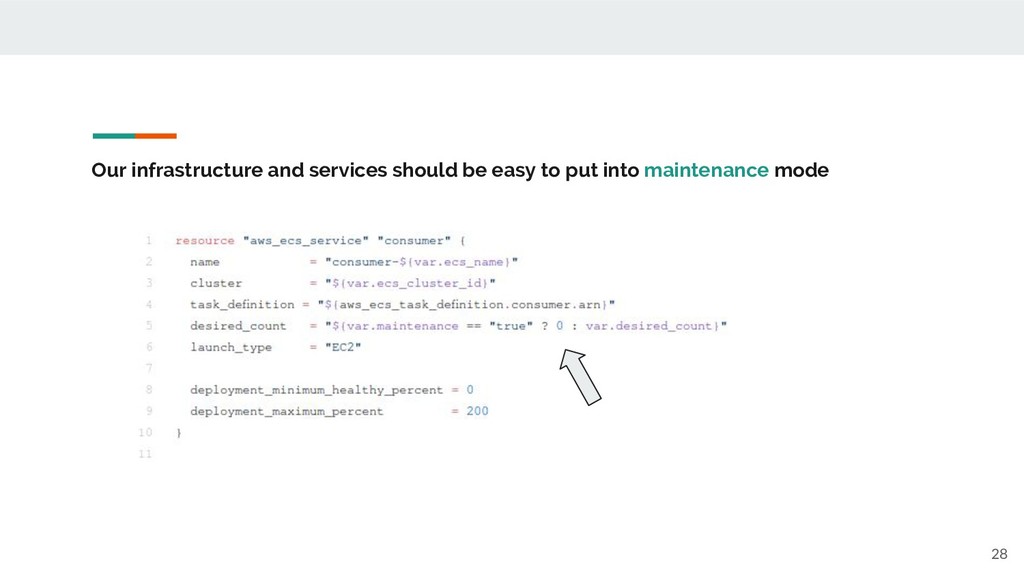1024x576 pixels.
Task: Click the "name" attribute on line 2
Action: click(x=205, y=262)
